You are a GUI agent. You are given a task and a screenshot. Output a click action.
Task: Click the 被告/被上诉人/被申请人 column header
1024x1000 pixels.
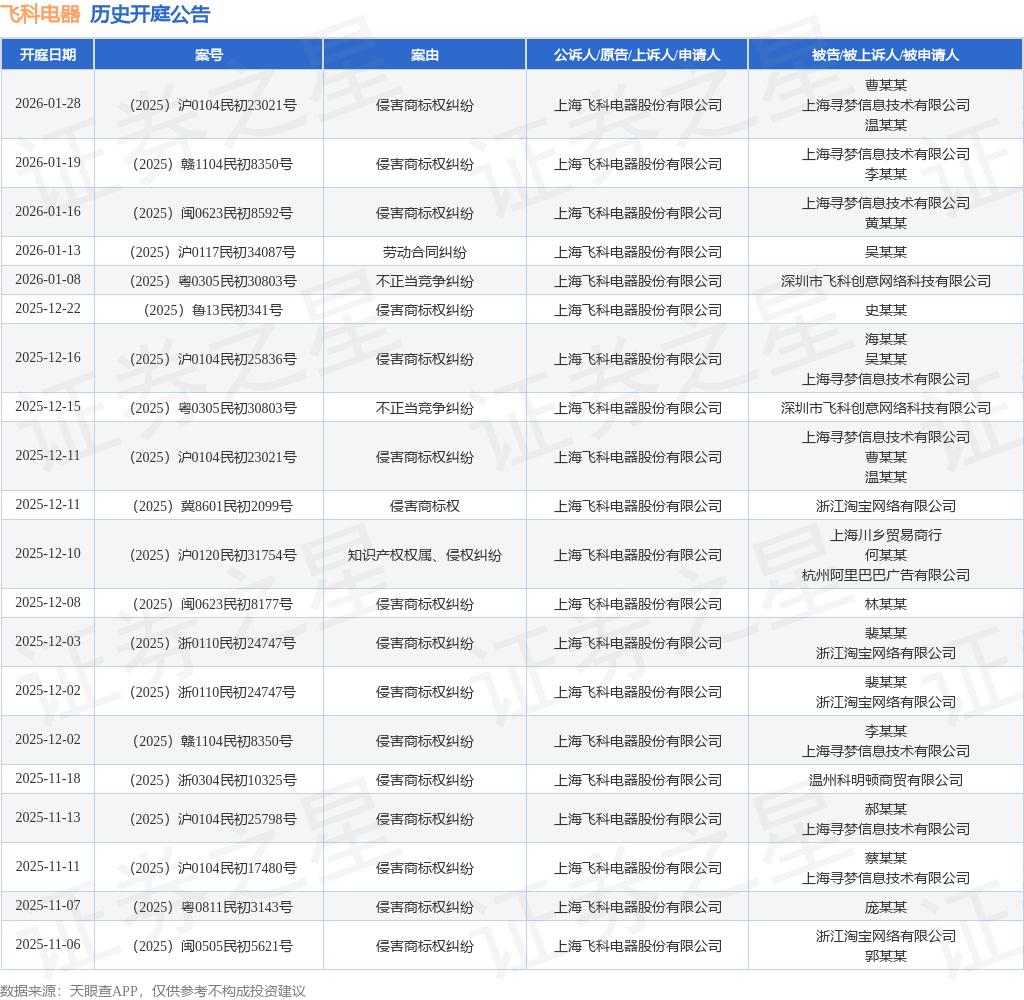click(x=886, y=55)
